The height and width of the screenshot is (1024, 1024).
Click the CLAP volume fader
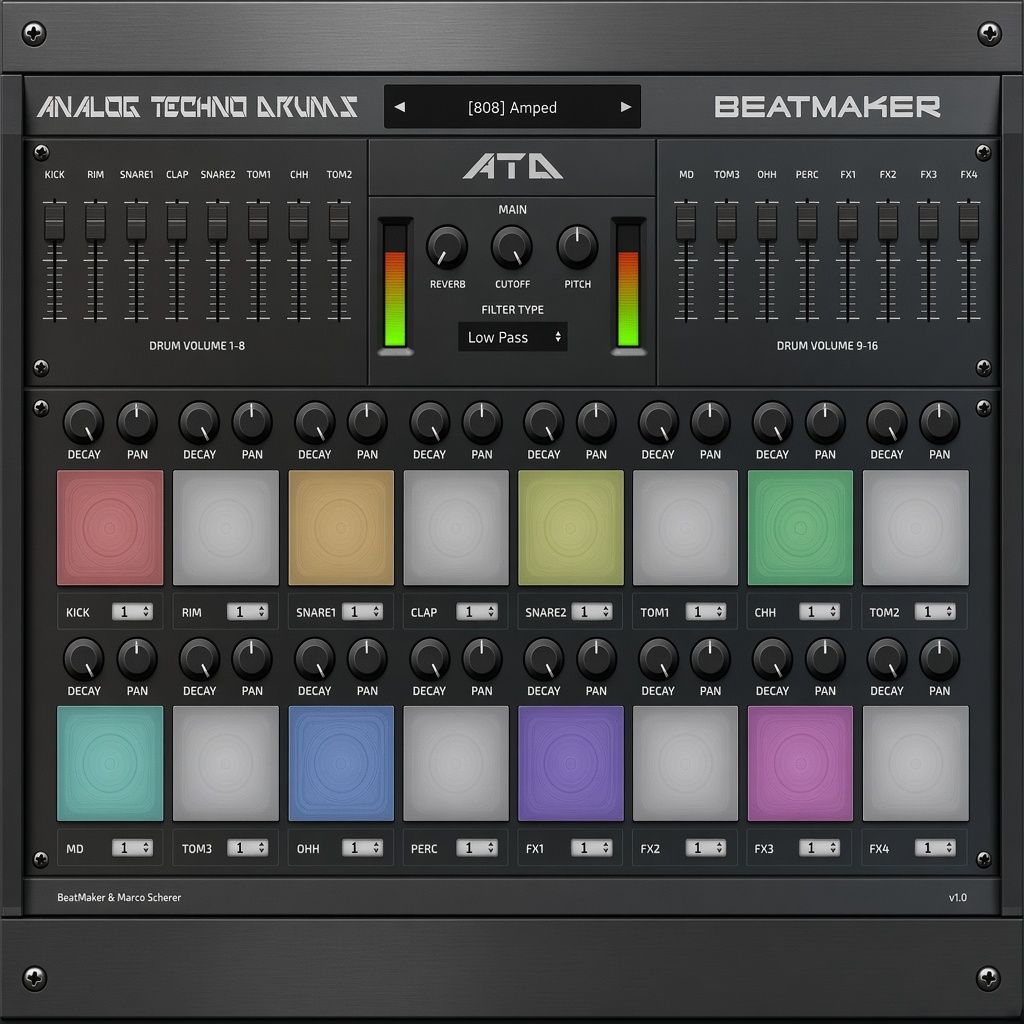176,222
